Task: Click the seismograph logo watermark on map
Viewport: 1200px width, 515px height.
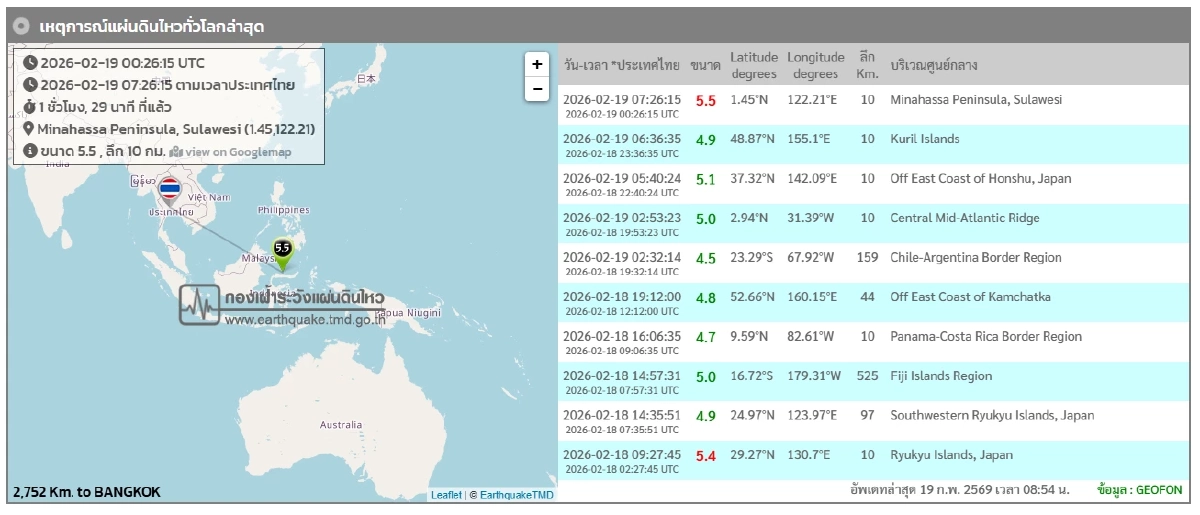Action: pos(199,305)
